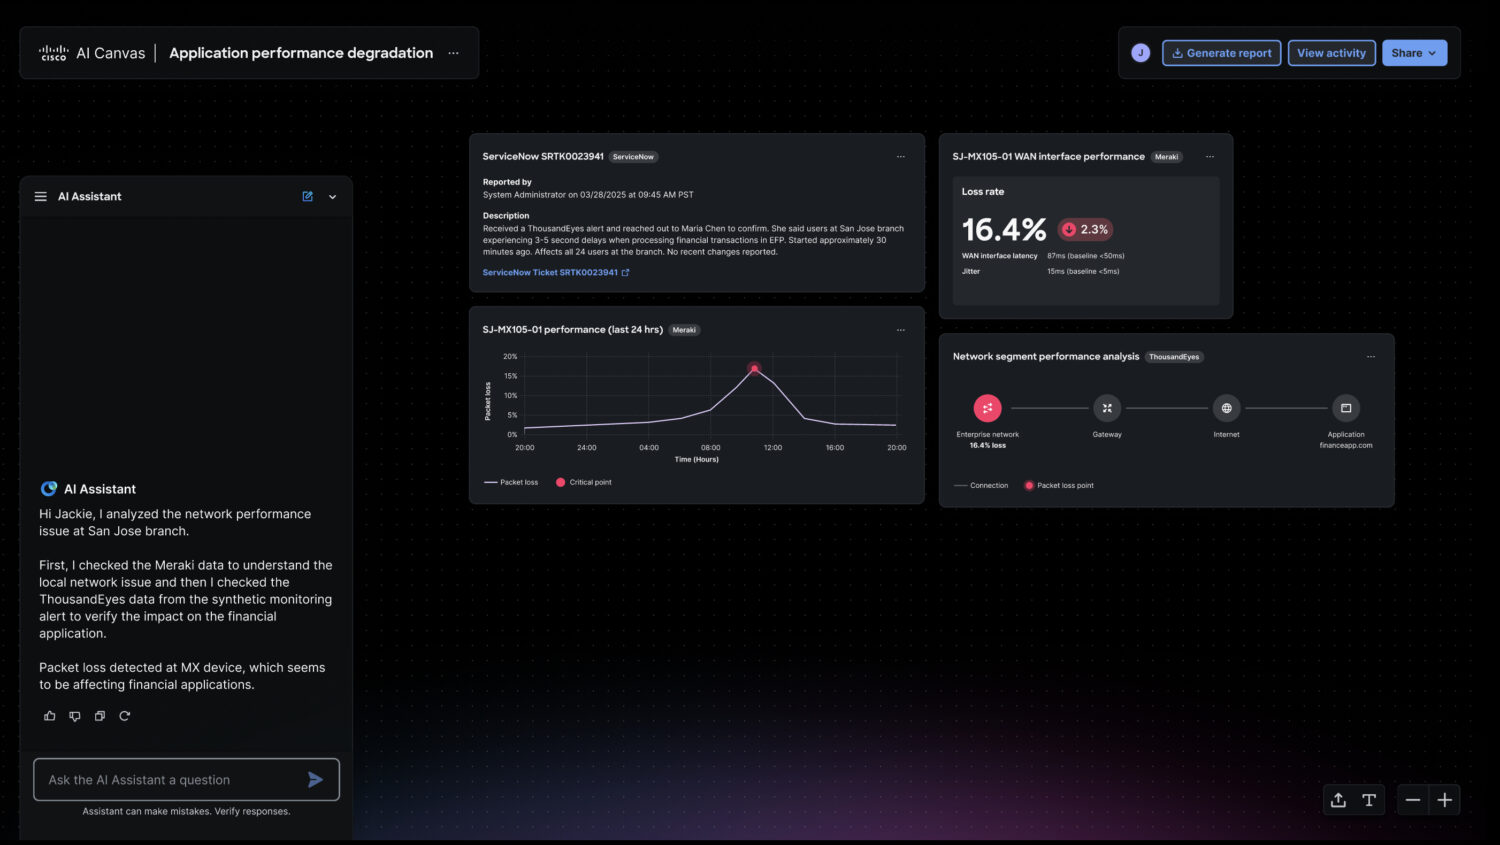Screen dimensions: 1500x845
Task: Click the critical point on packet loss chart
Action: (754, 368)
